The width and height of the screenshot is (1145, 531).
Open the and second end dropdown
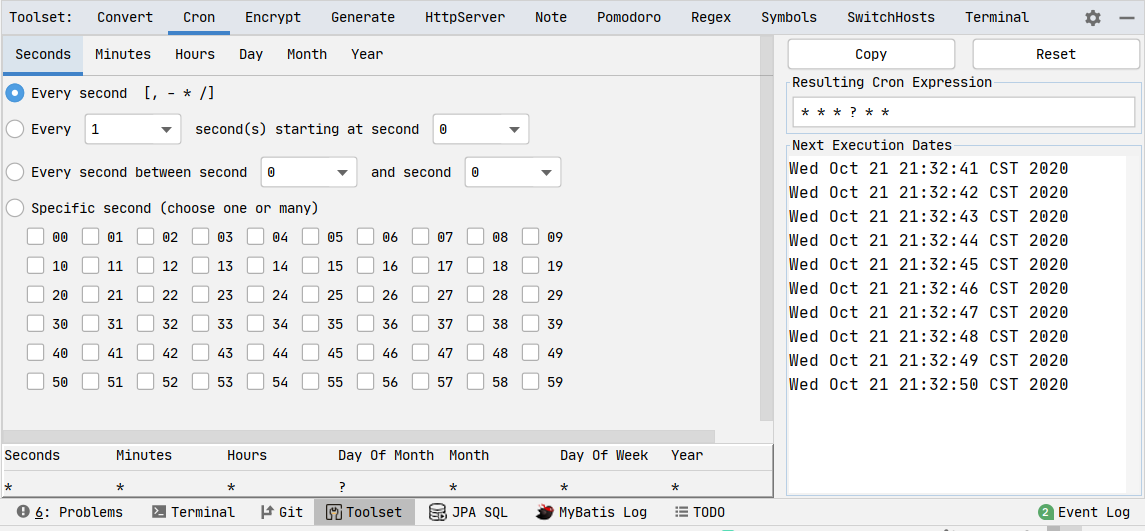[513, 172]
